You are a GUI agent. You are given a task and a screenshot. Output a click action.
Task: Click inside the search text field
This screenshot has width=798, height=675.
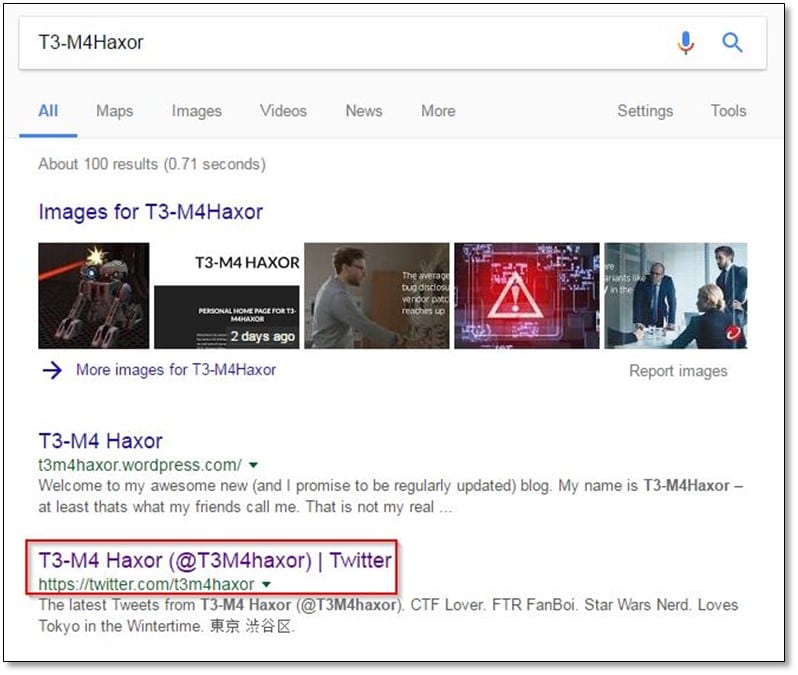click(x=340, y=43)
